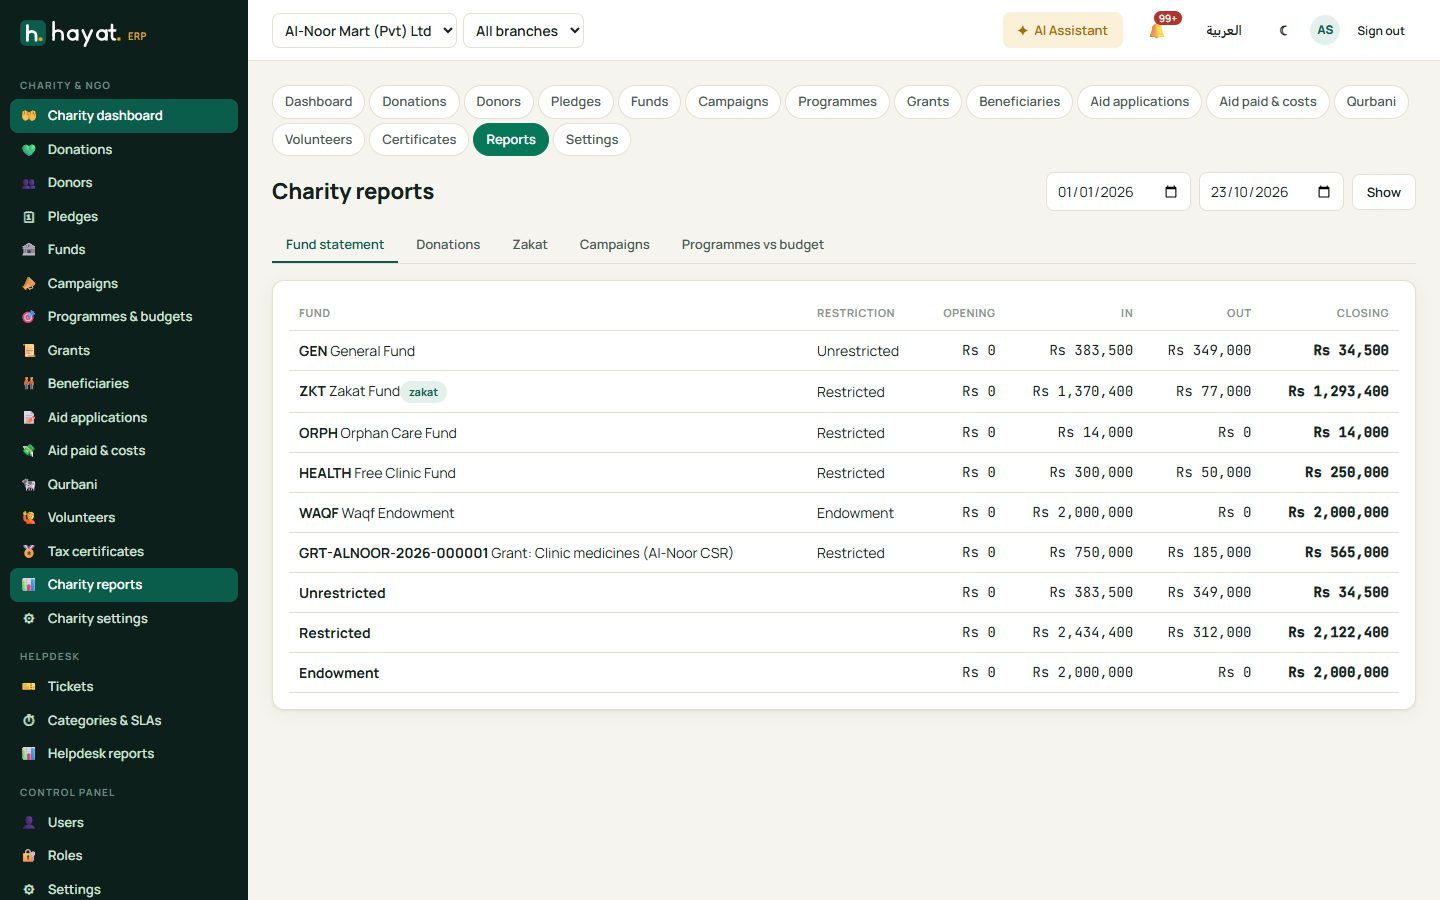
Task: Click the Roles icon in sidebar
Action: 29,856
